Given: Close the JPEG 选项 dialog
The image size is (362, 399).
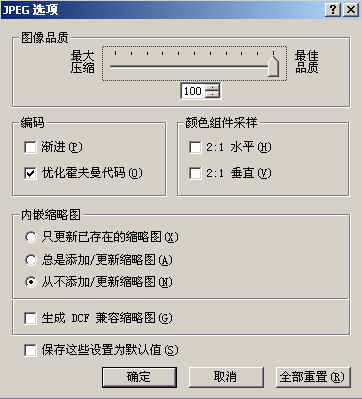Looking at the screenshot, I should [x=351, y=9].
